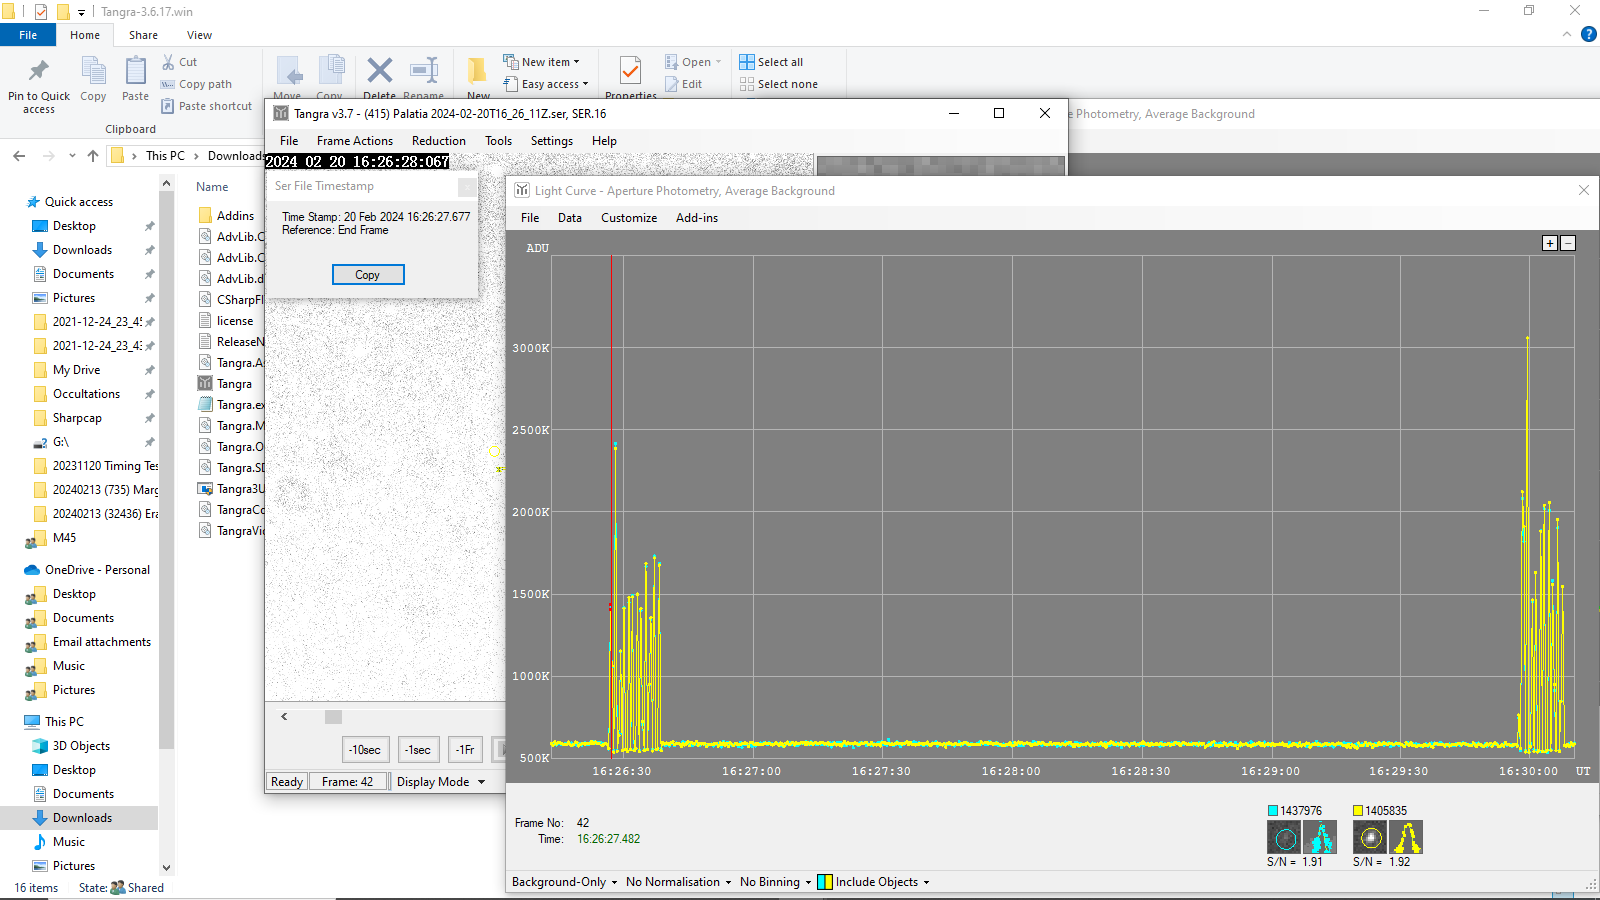Open Light Curve File menu
The width and height of the screenshot is (1600, 900).
coord(530,218)
